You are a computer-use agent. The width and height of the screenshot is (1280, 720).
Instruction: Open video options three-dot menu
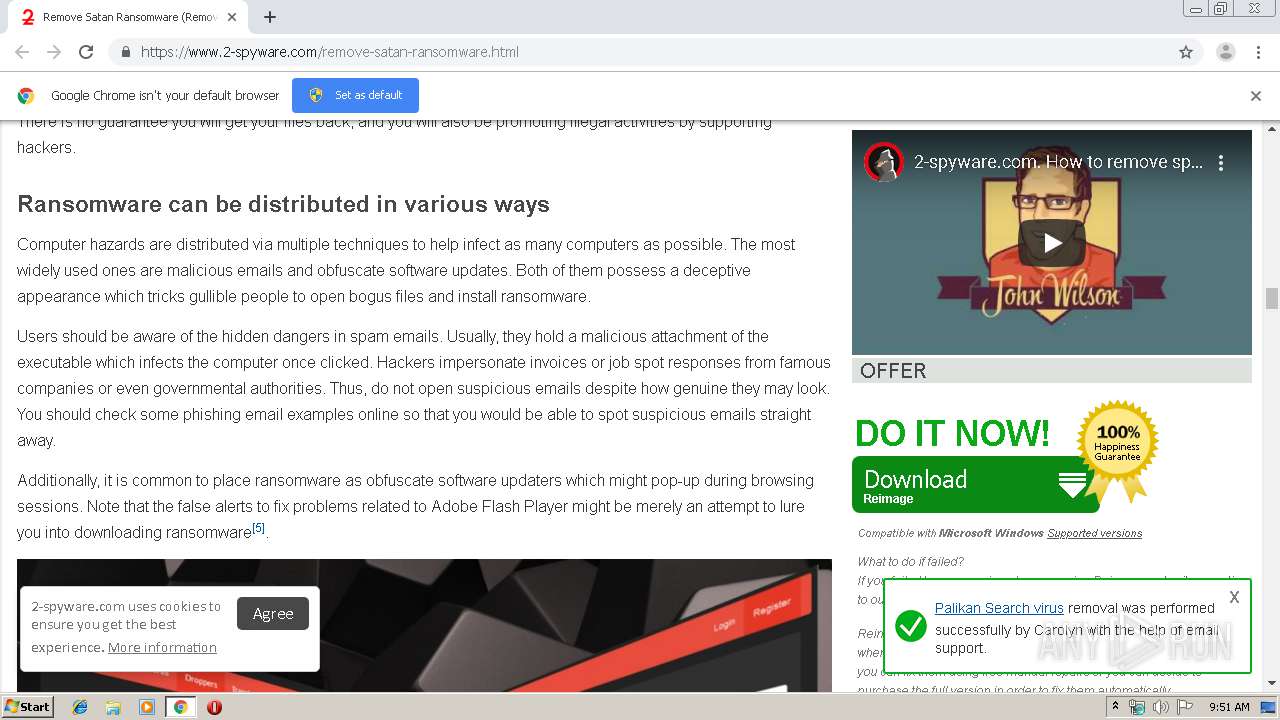click(x=1221, y=162)
